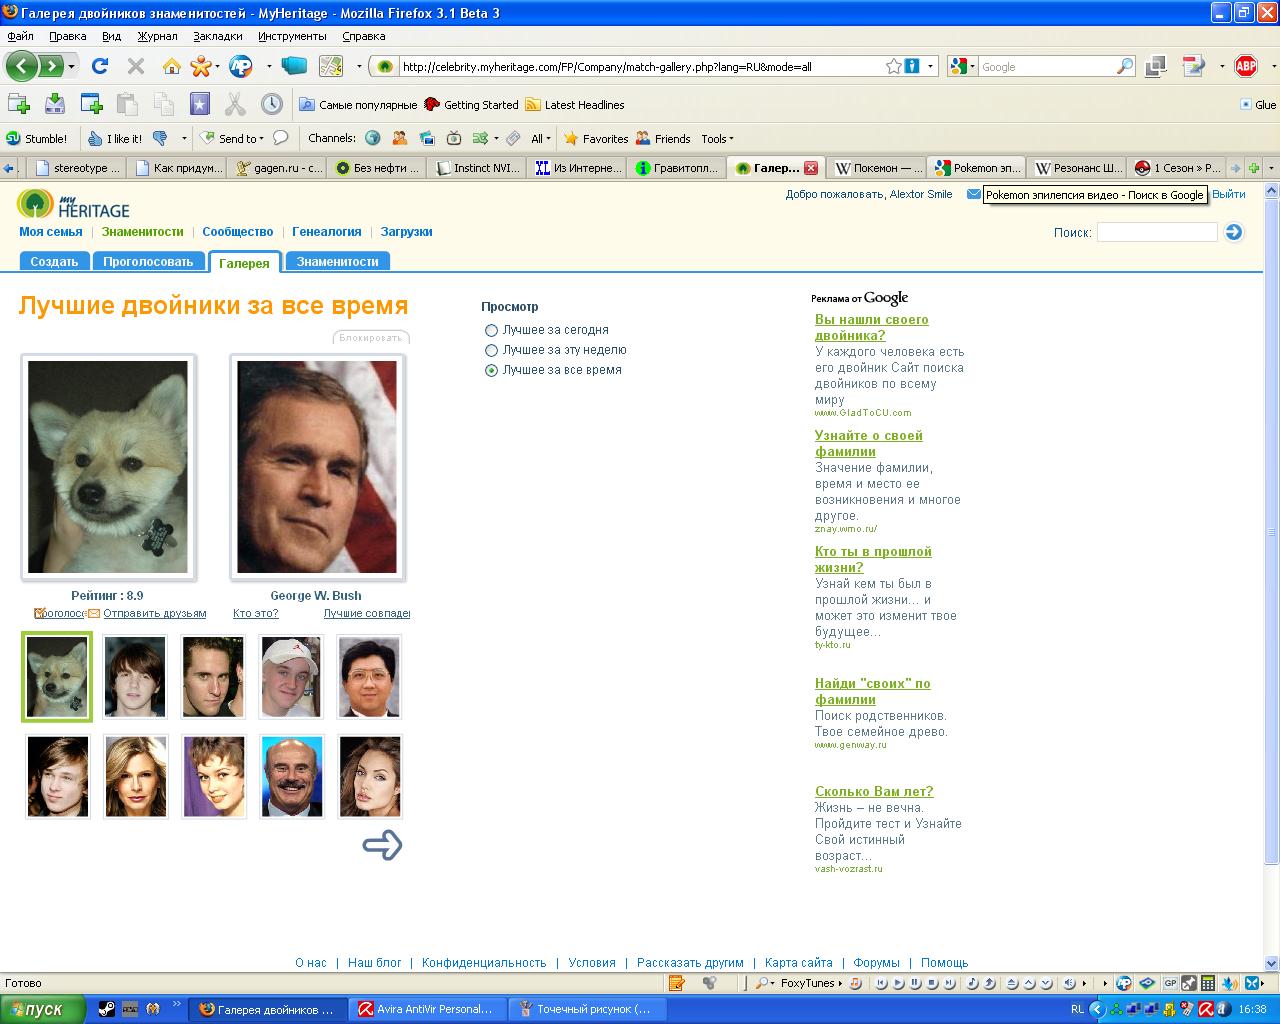The width and height of the screenshot is (1280, 1024).
Task: Select 'Лучшее за сегодня' radio button
Action: point(491,330)
